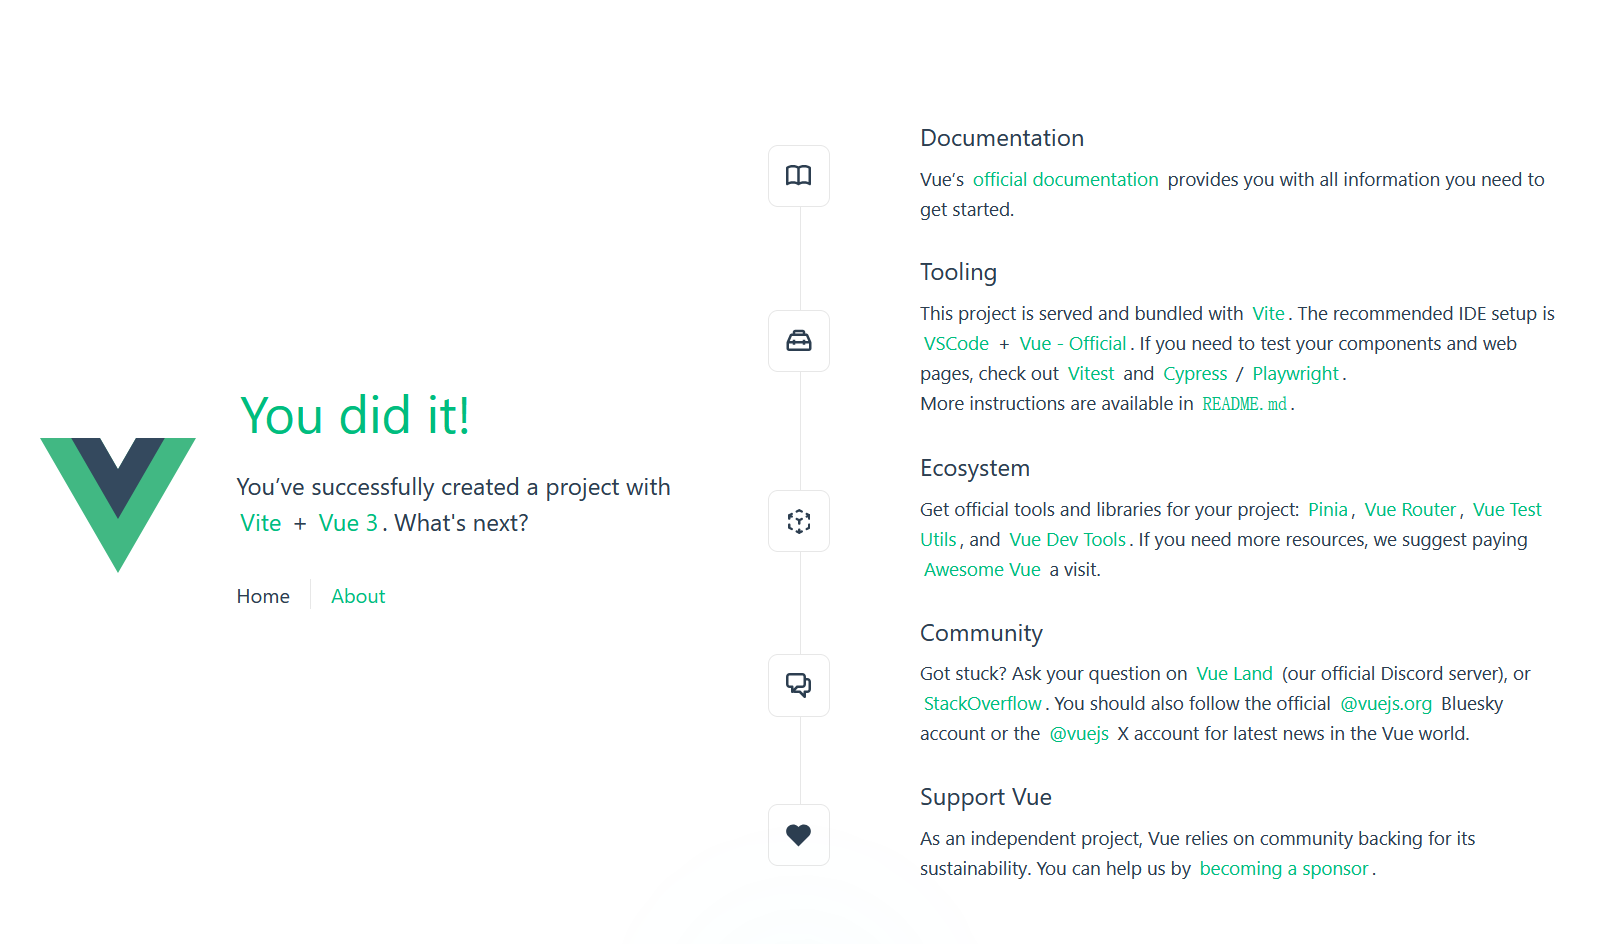Open the Cypress testing link
The image size is (1611, 944).
coord(1194,374)
